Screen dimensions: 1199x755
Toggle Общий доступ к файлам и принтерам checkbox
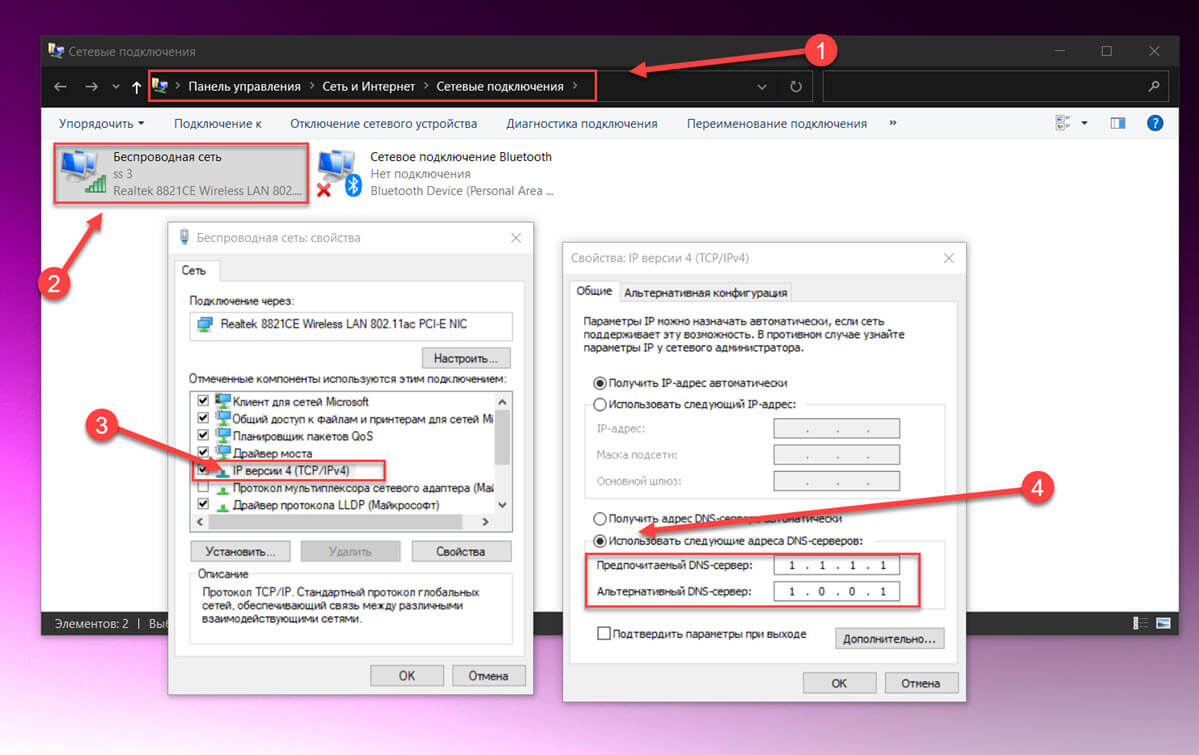pyautogui.click(x=203, y=418)
